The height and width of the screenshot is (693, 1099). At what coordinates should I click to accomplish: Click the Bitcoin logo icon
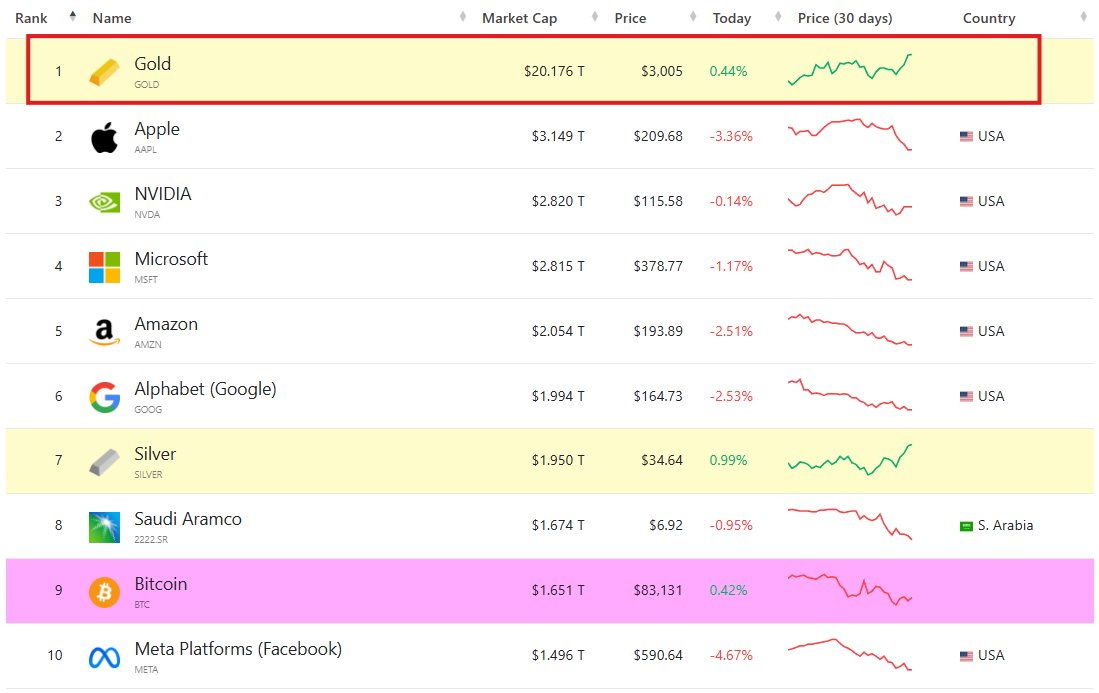pos(104,592)
